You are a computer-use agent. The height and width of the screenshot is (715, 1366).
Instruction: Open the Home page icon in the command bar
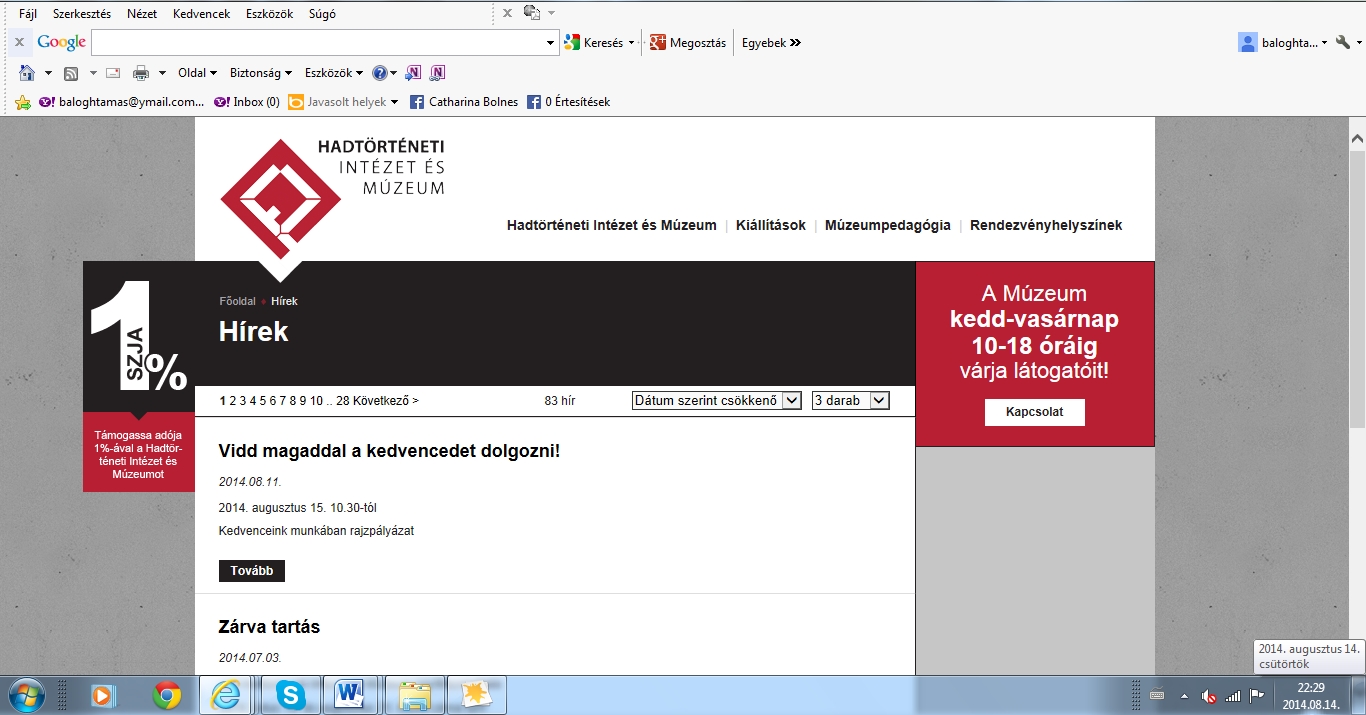tap(27, 73)
